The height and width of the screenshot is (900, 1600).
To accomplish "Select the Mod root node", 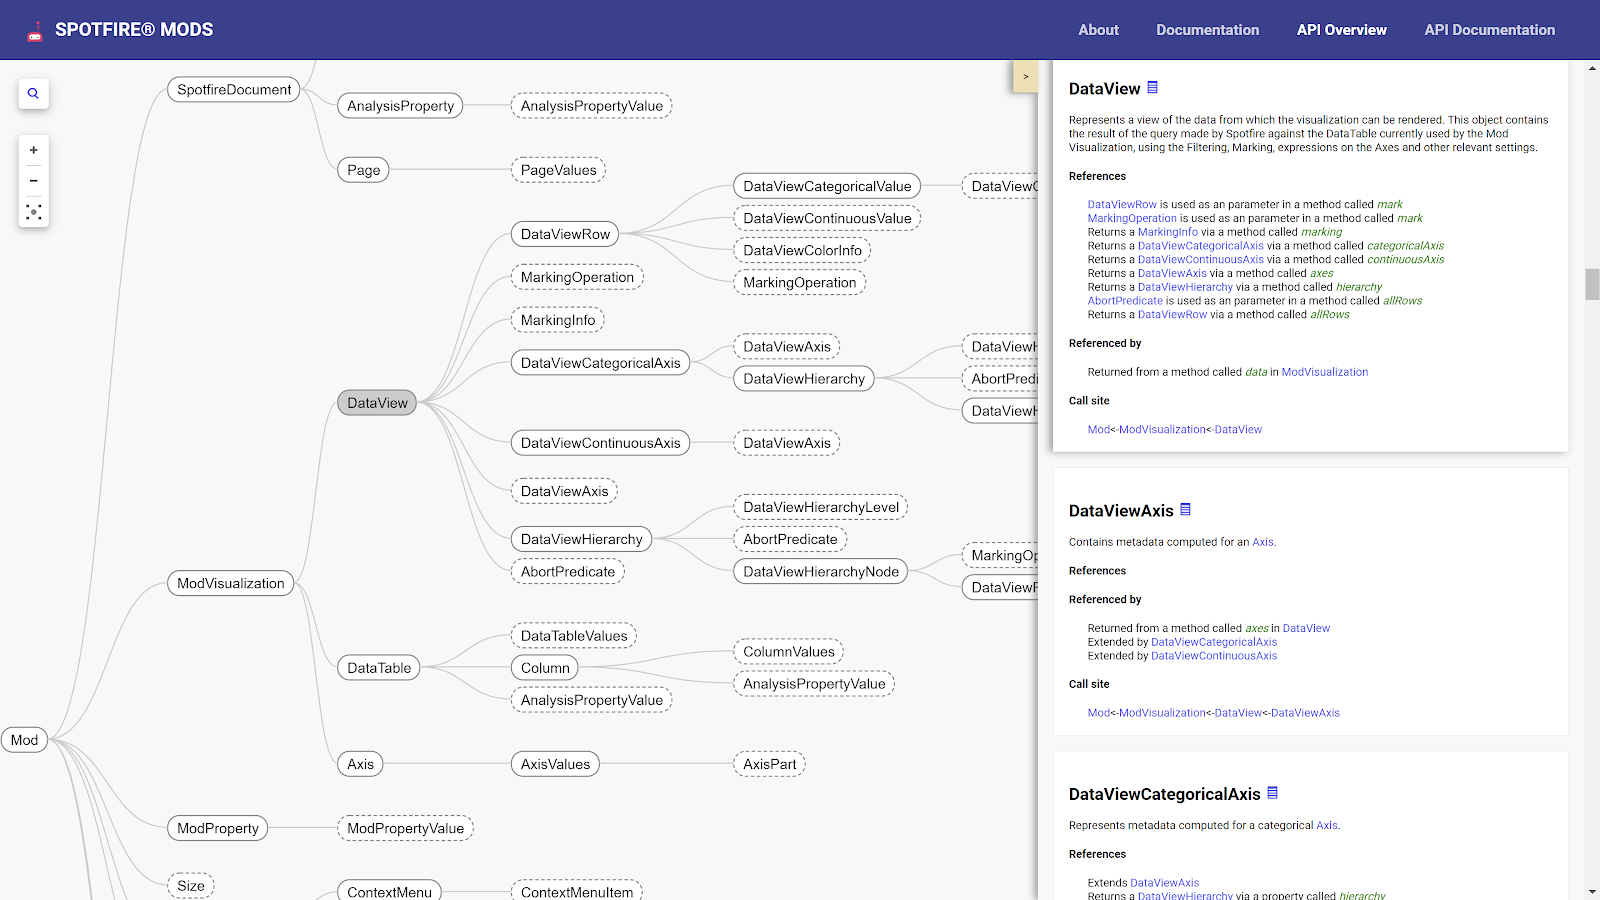I will (24, 740).
